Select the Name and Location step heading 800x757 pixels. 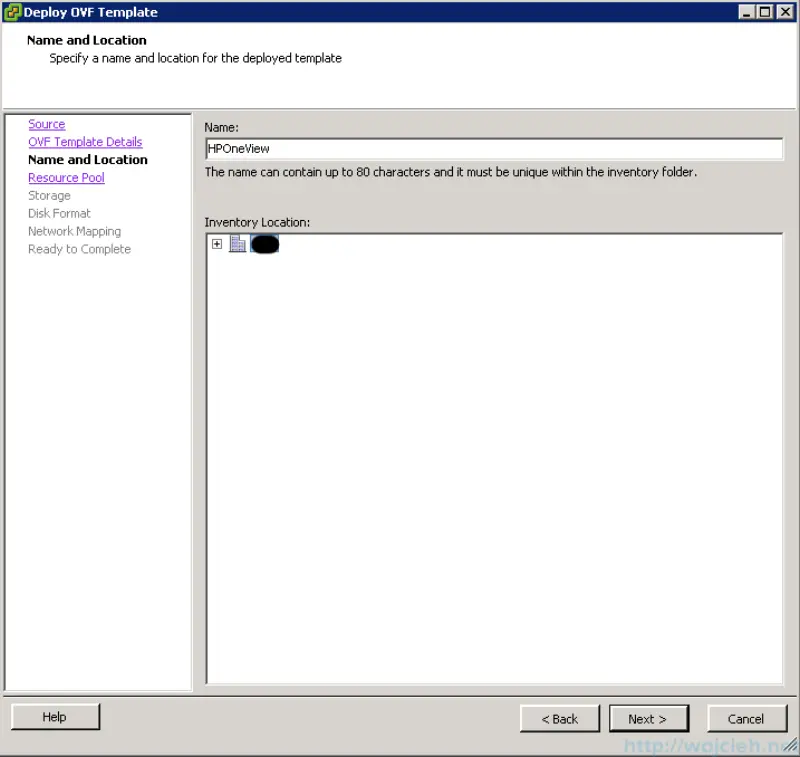tap(87, 159)
